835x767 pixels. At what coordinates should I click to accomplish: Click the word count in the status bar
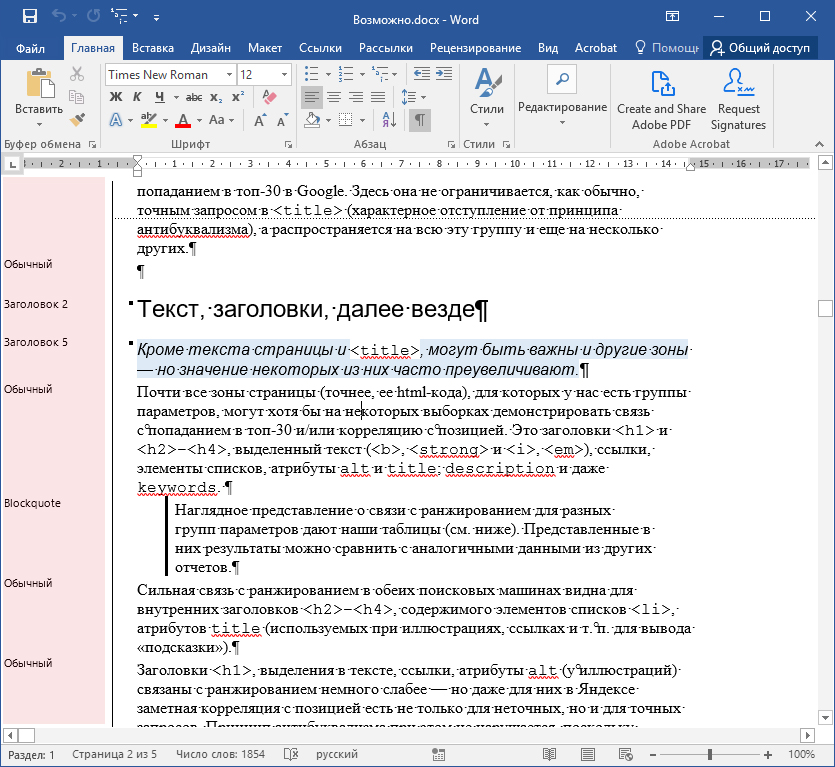pyautogui.click(x=221, y=755)
